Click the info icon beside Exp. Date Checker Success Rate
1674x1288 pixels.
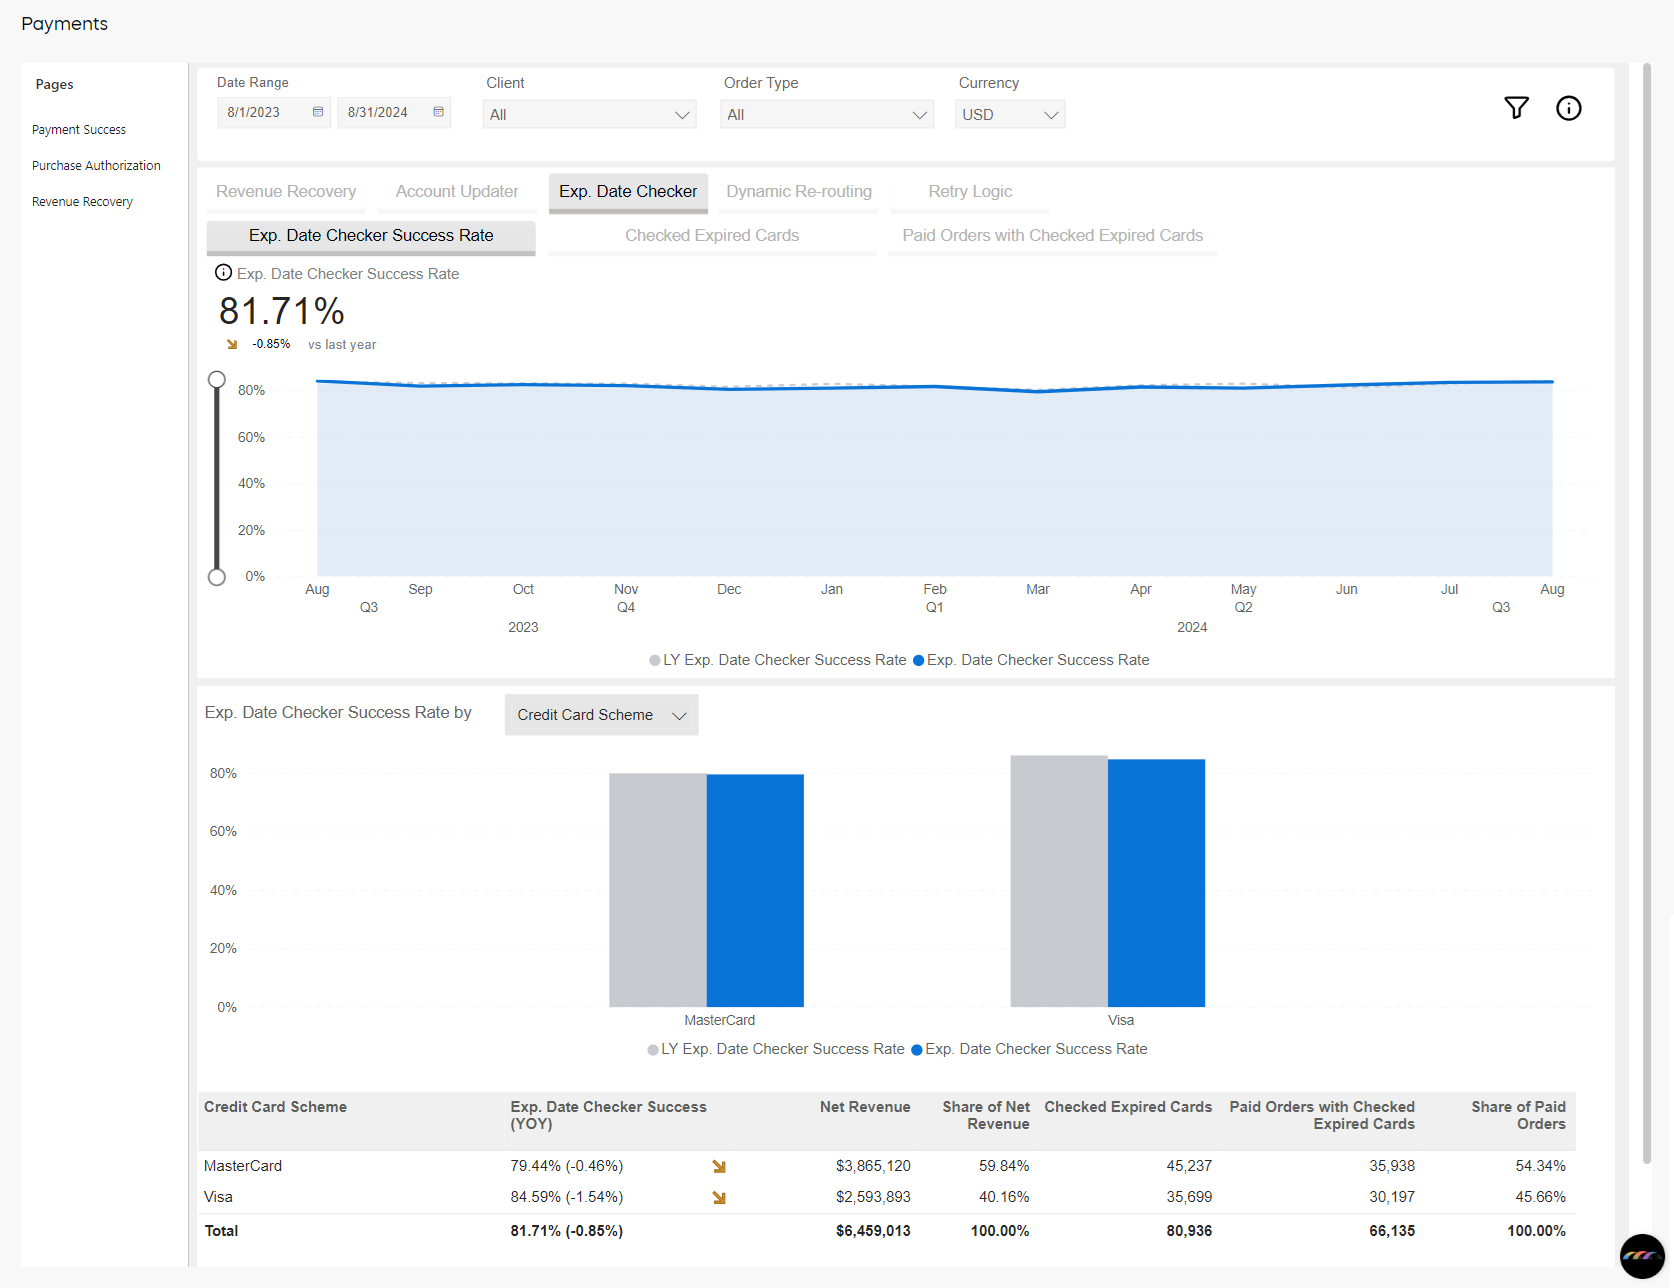224,272
